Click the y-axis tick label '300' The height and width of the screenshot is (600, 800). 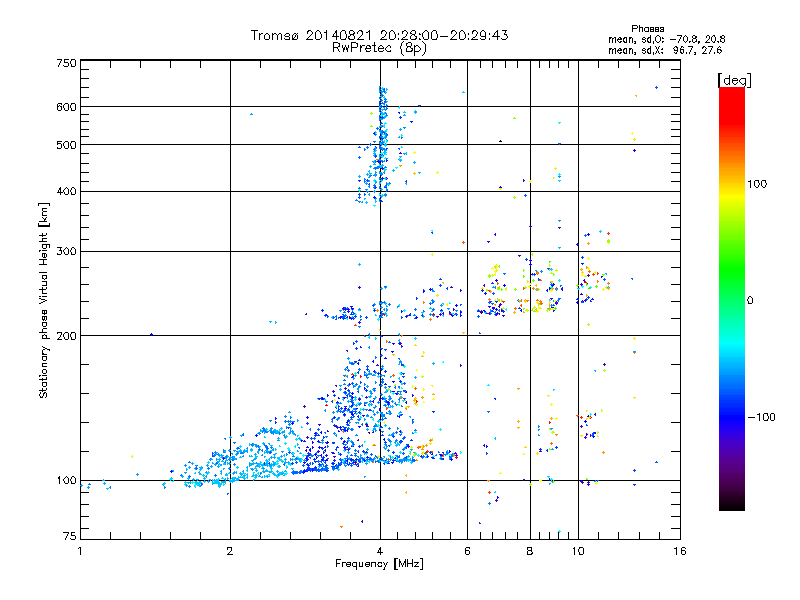pos(67,251)
